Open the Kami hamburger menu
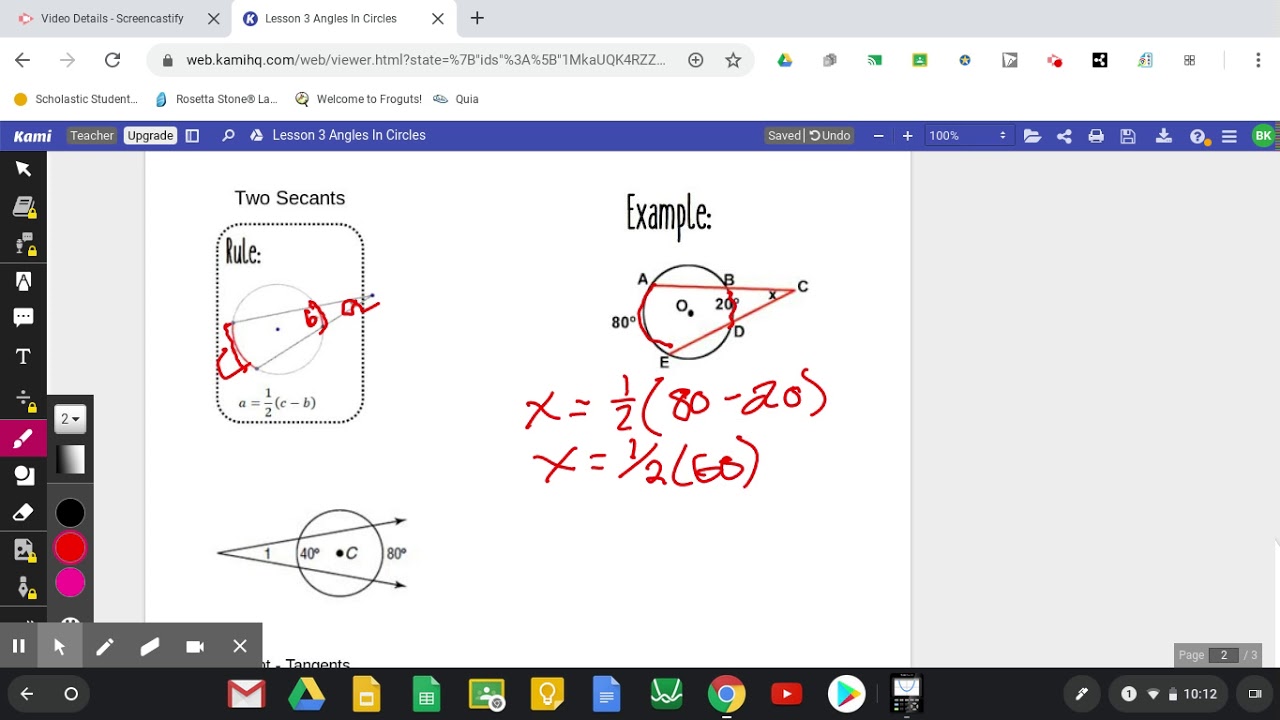This screenshot has width=1280, height=720. (x=1229, y=136)
